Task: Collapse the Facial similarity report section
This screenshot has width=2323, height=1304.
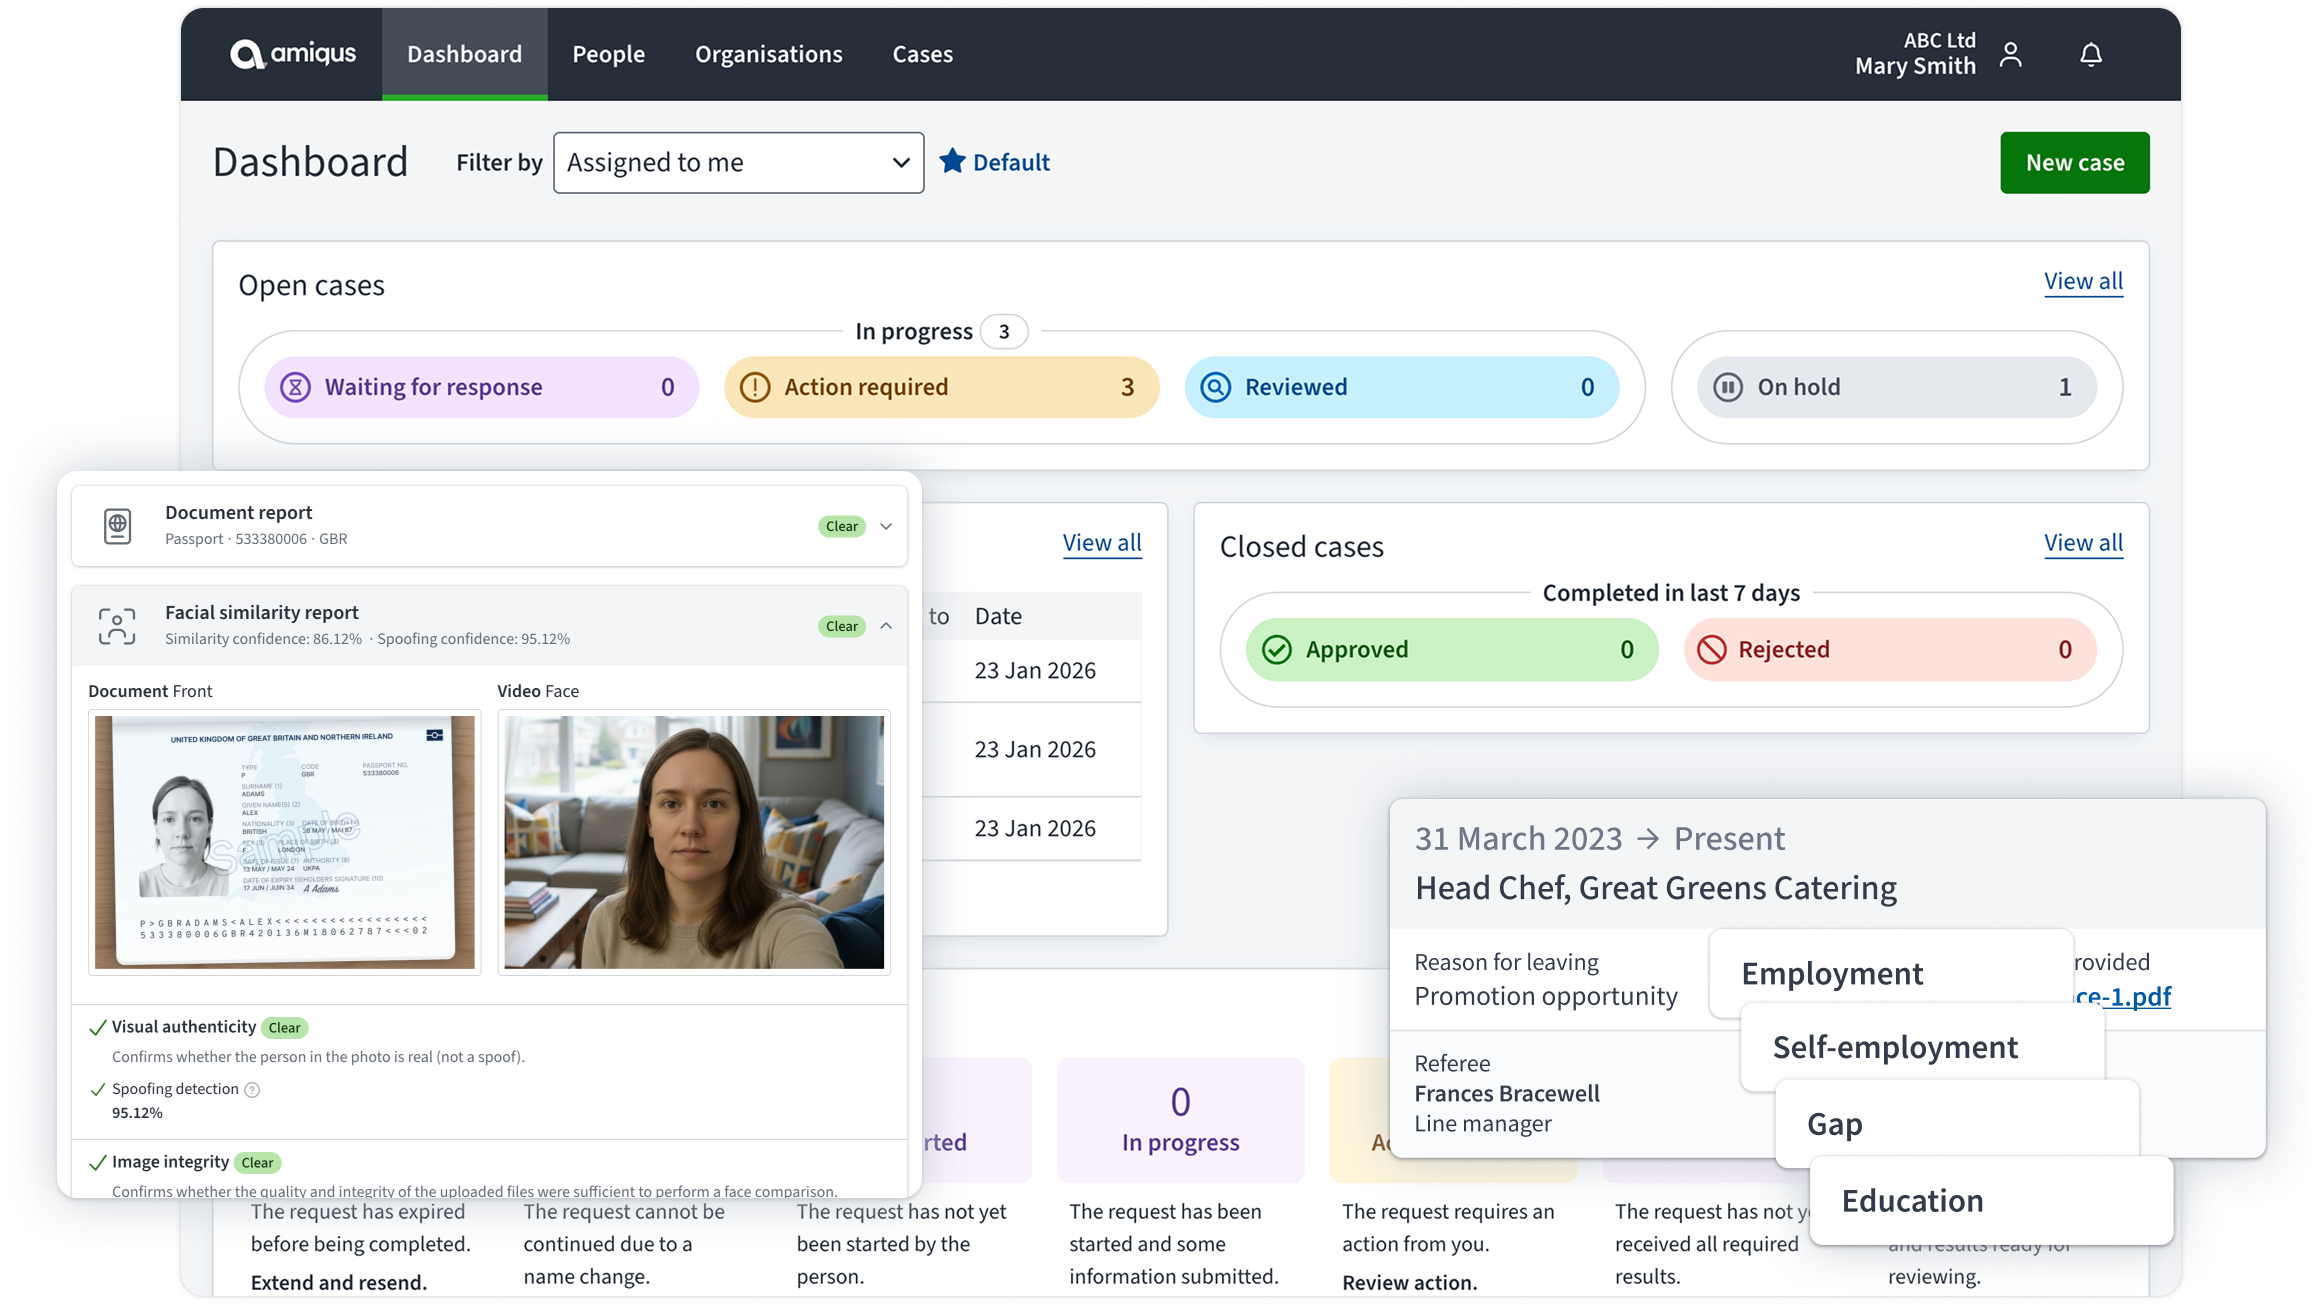Action: [x=886, y=626]
